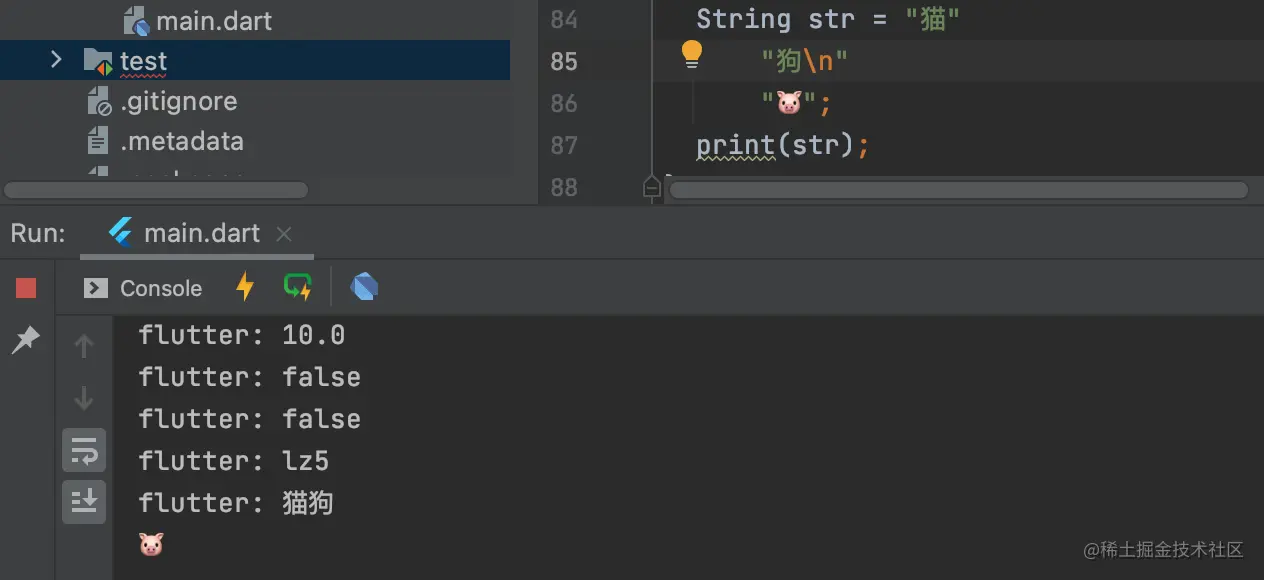
Task: Select the Console tab
Action: tap(144, 288)
